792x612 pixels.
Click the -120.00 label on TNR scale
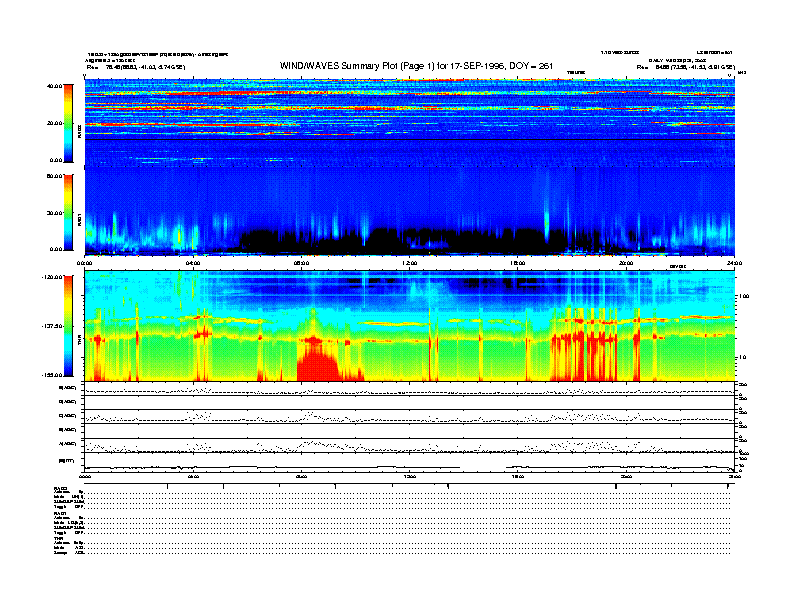52,277
